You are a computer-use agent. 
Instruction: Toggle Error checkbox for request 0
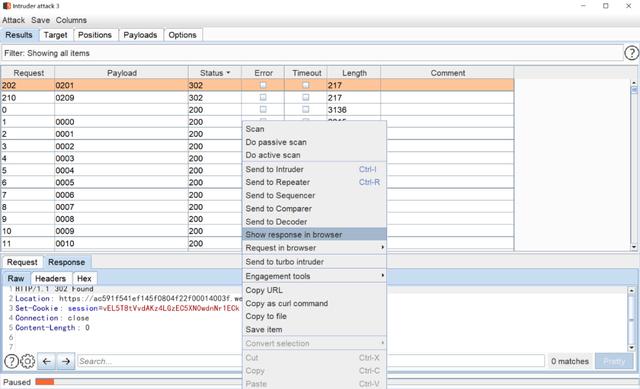point(263,109)
